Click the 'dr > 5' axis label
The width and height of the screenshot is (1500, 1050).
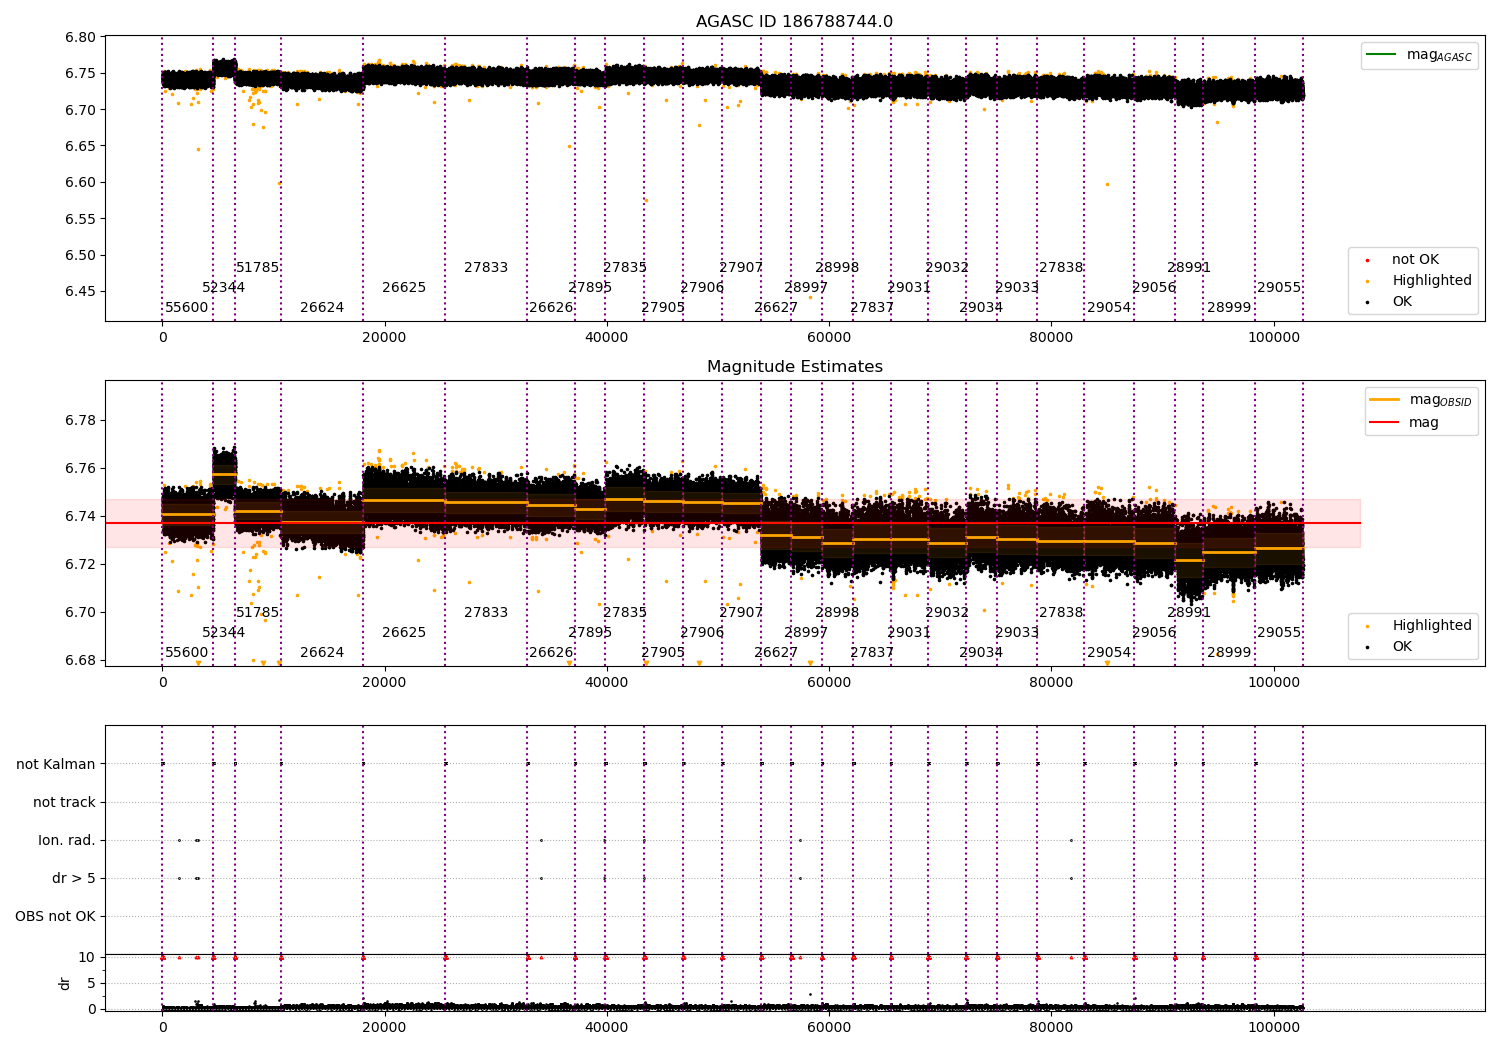pyautogui.click(x=74, y=878)
